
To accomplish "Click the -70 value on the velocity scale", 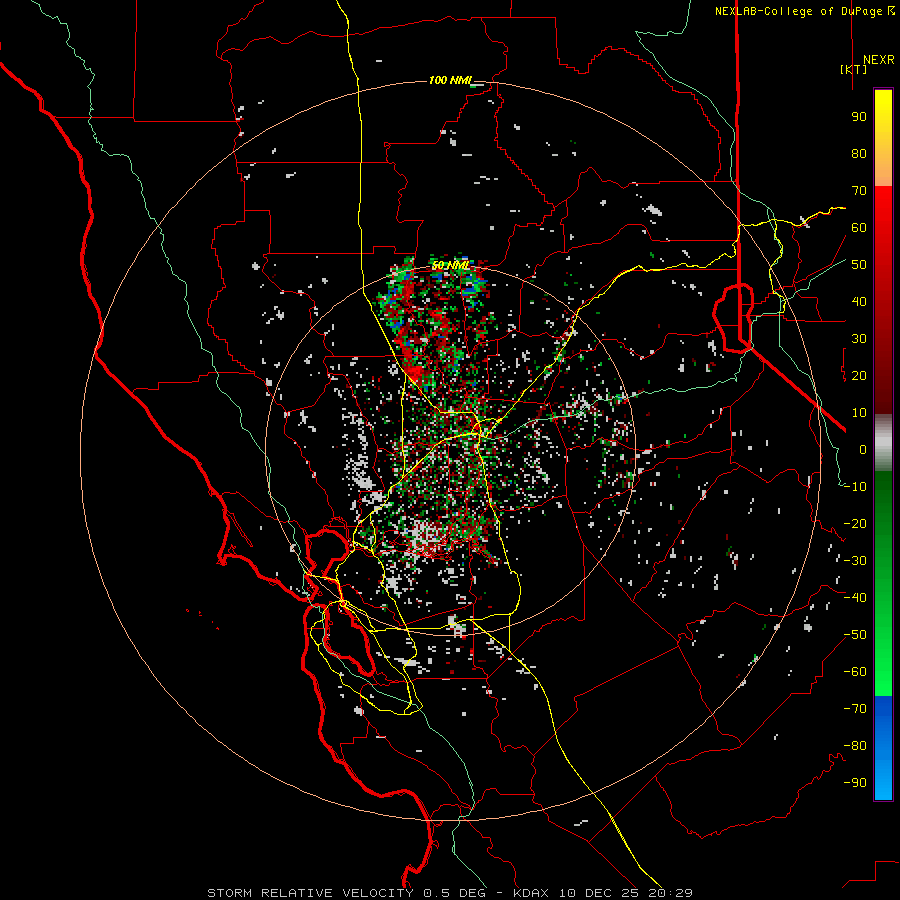I will point(855,709).
